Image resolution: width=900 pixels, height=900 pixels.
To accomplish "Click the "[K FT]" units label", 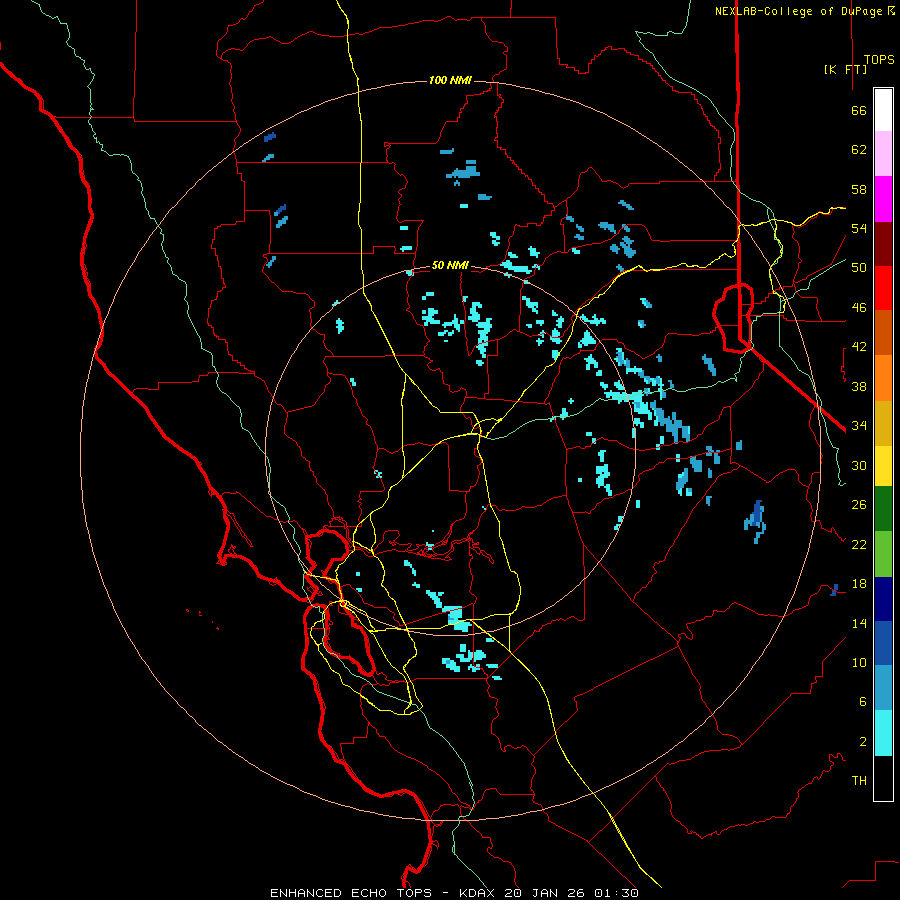I will [845, 69].
